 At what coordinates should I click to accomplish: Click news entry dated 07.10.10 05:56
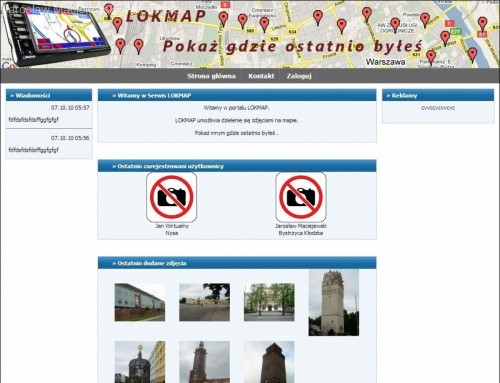(49, 144)
